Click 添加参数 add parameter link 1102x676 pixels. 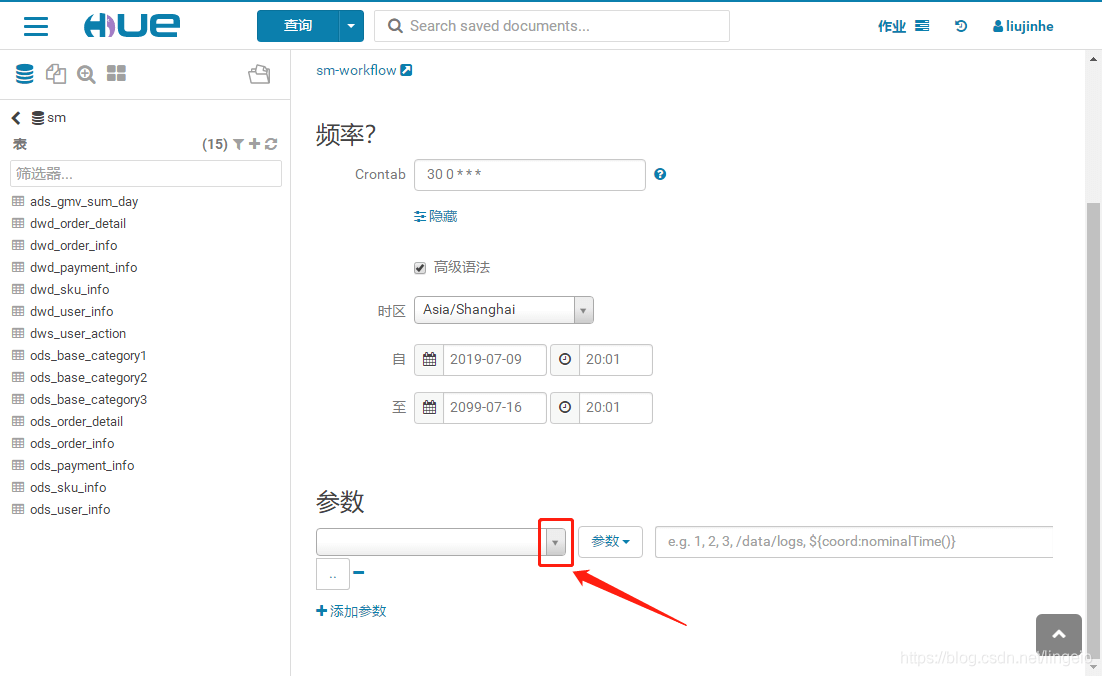point(351,611)
